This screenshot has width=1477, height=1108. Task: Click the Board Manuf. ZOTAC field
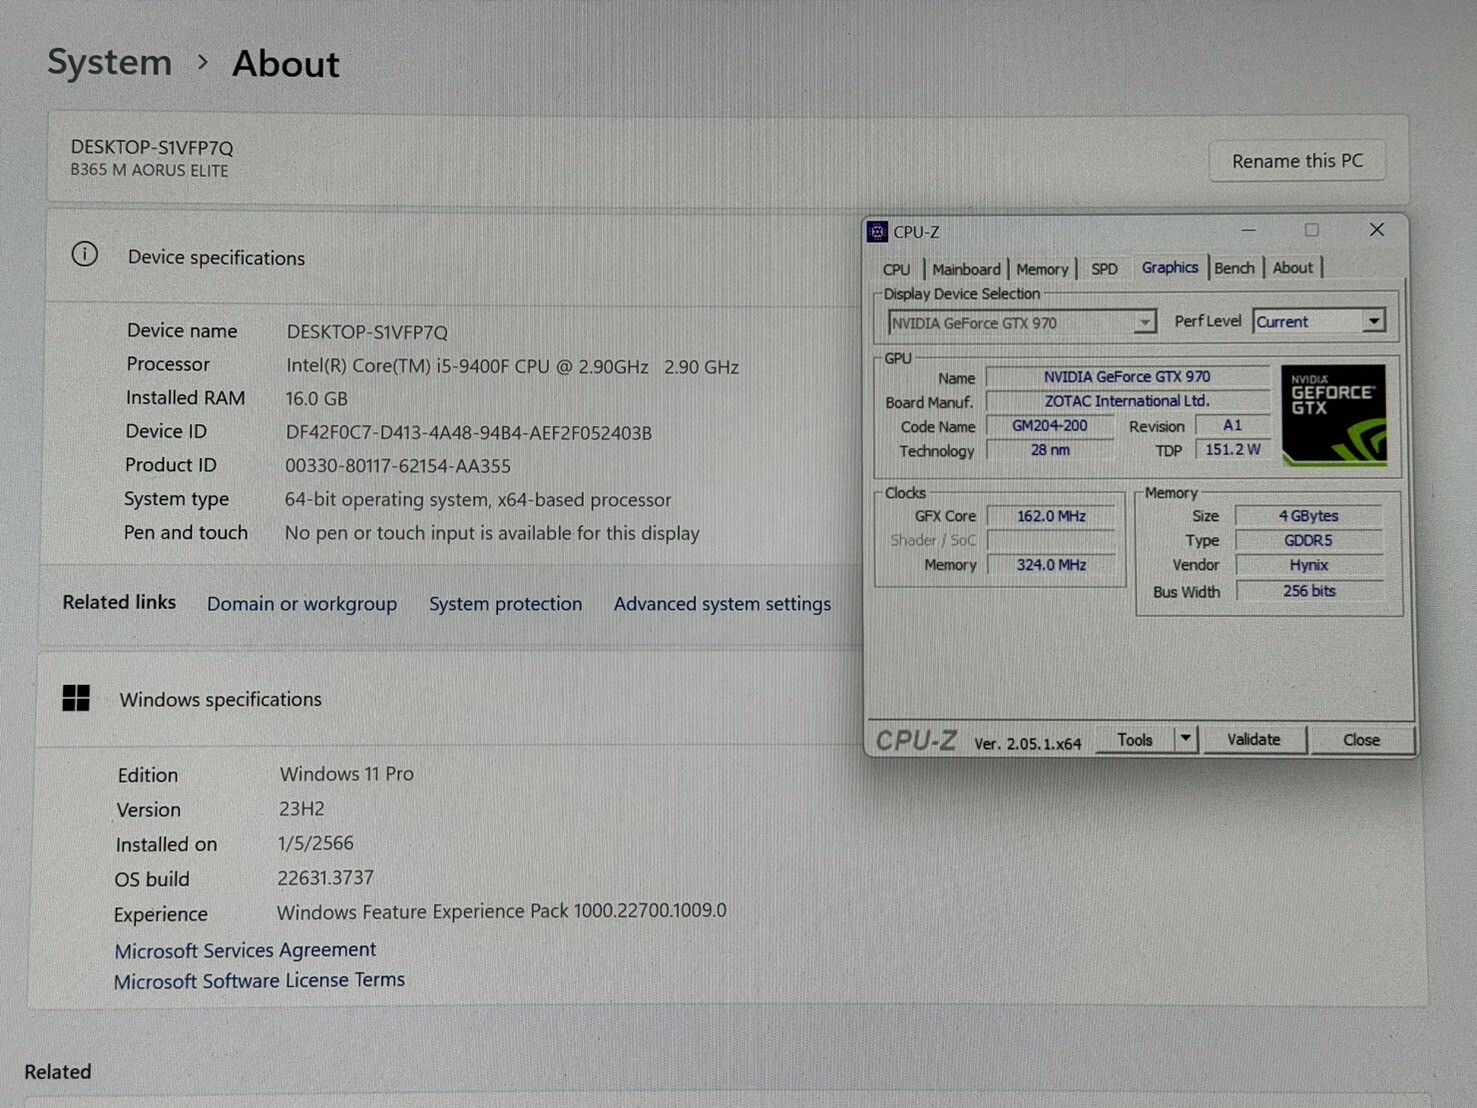coord(1127,401)
